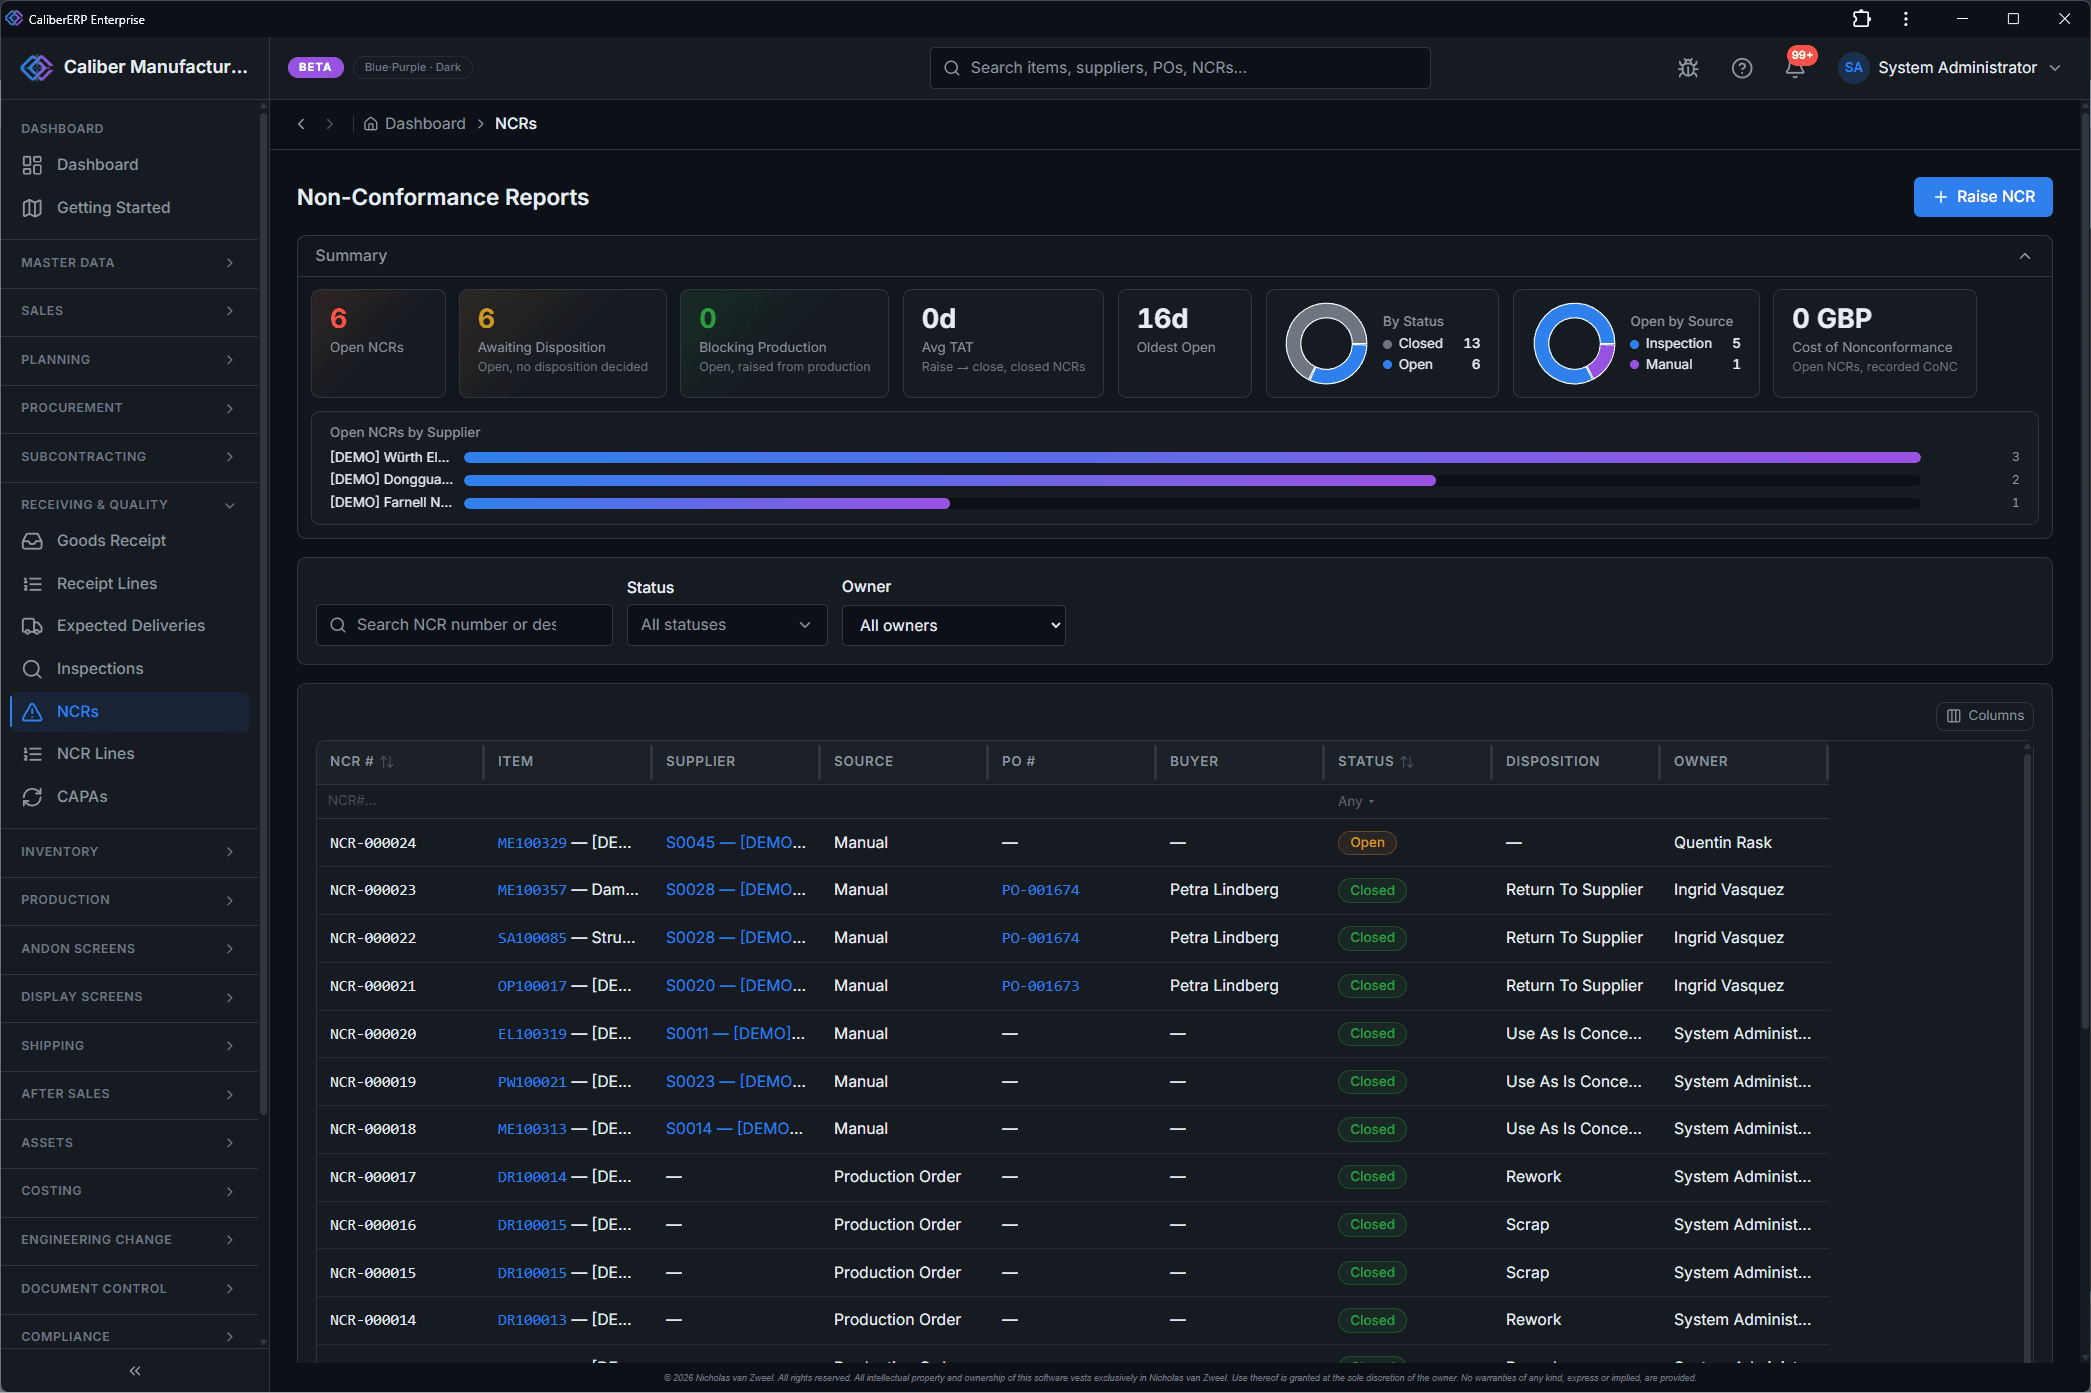Click the Awaiting Disposition summary card

tap(562, 343)
